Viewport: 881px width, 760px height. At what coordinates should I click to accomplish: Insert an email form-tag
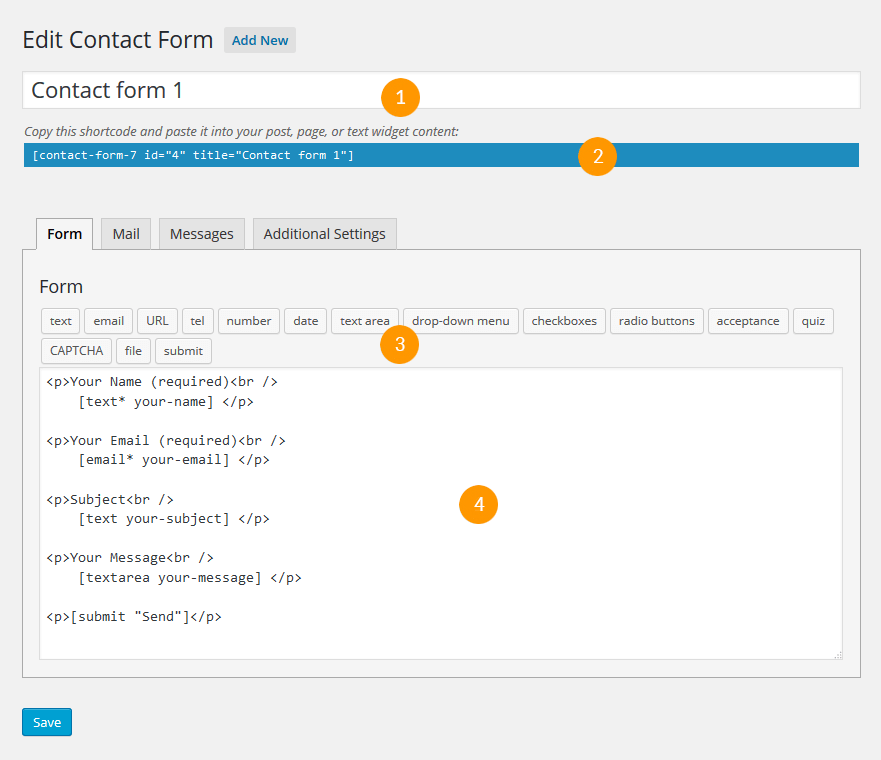tap(107, 321)
